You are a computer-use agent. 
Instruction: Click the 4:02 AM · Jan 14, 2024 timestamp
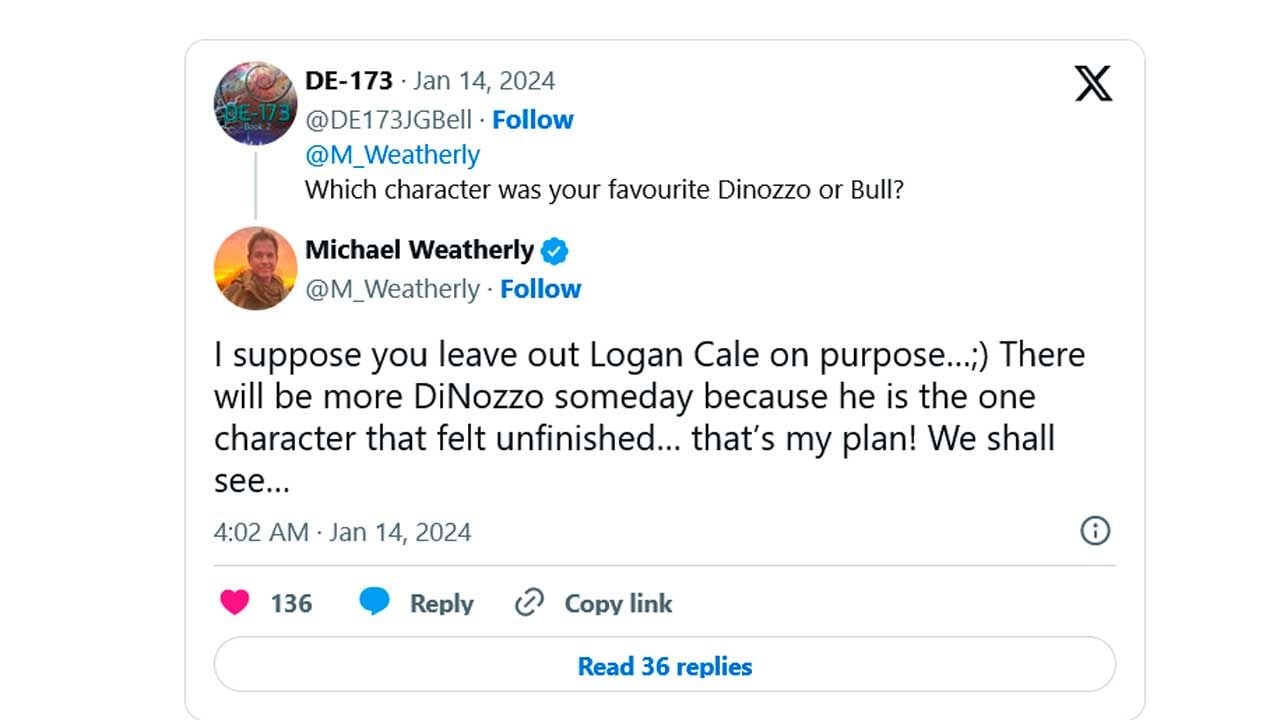click(x=342, y=532)
